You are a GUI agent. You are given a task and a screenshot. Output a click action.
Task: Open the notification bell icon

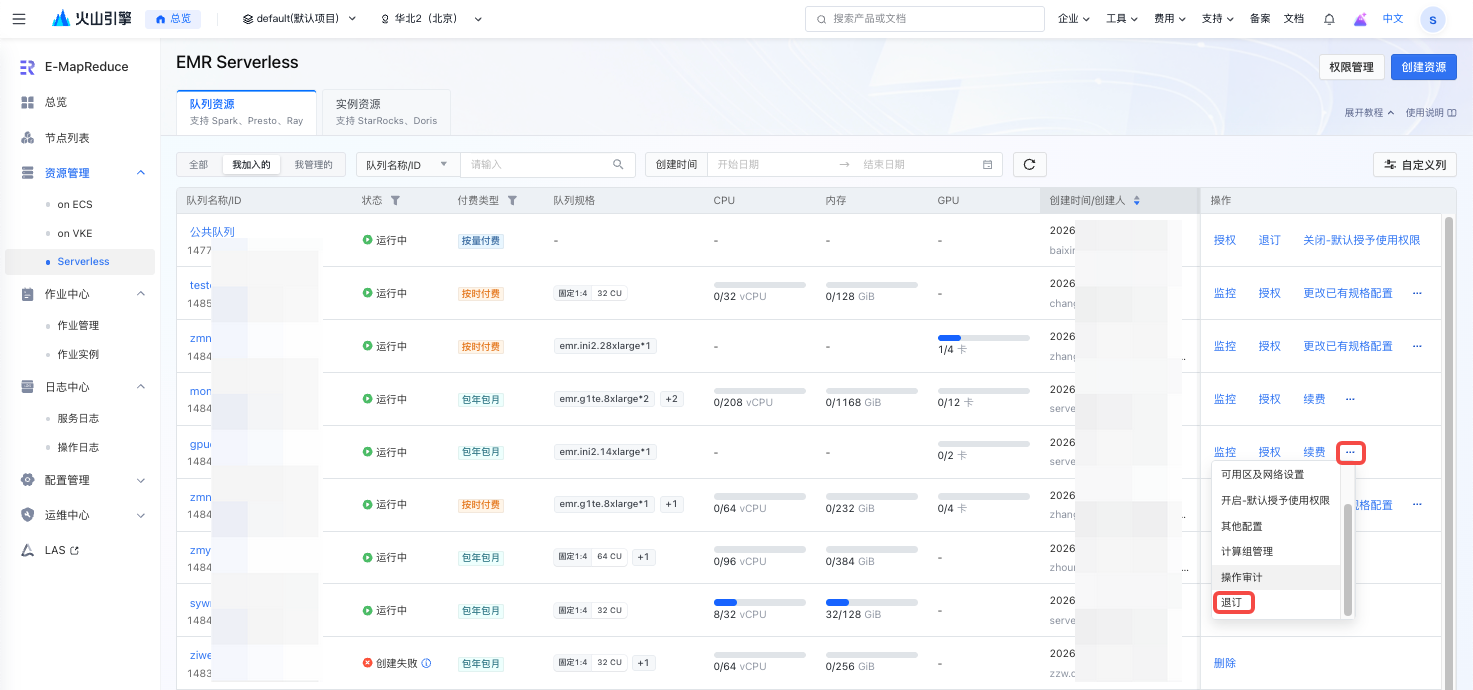(x=1329, y=19)
